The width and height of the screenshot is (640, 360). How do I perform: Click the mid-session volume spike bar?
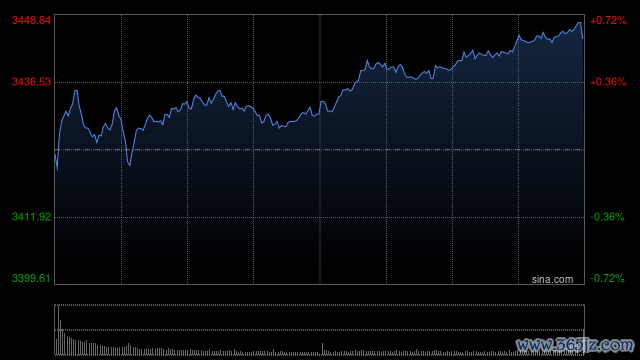pos(322,349)
